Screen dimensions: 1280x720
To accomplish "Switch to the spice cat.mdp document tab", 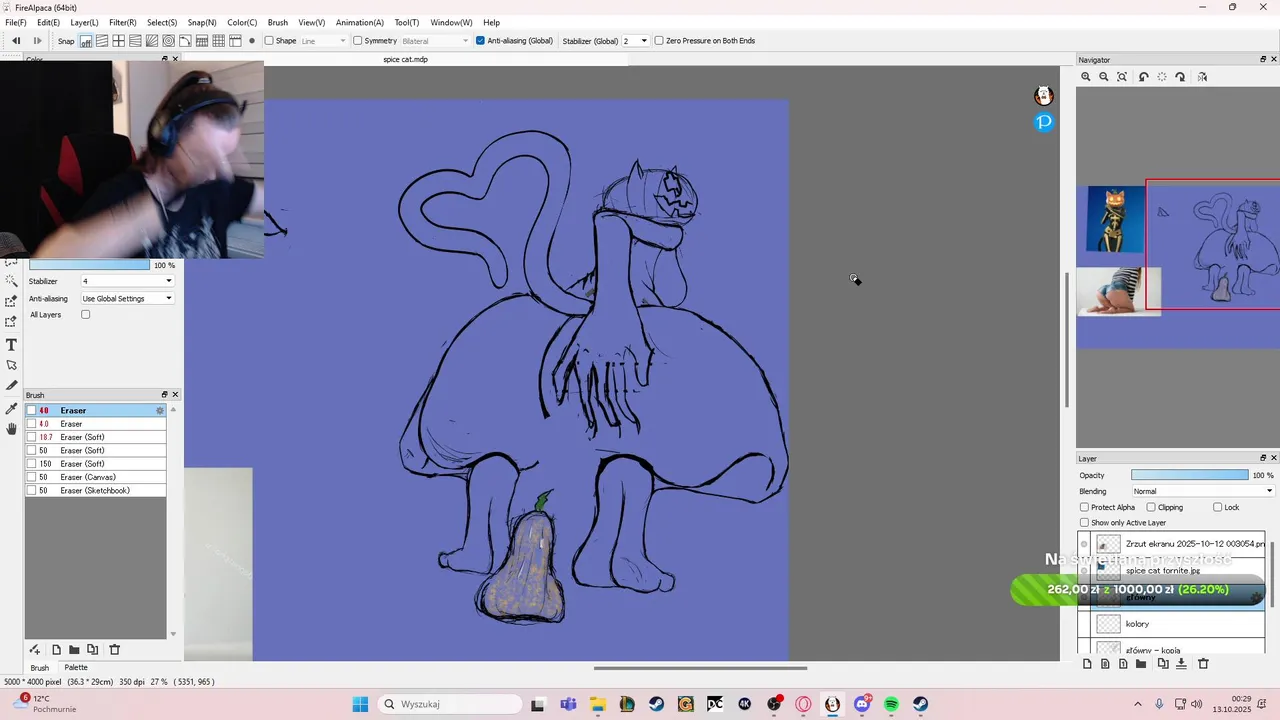I will [x=405, y=60].
